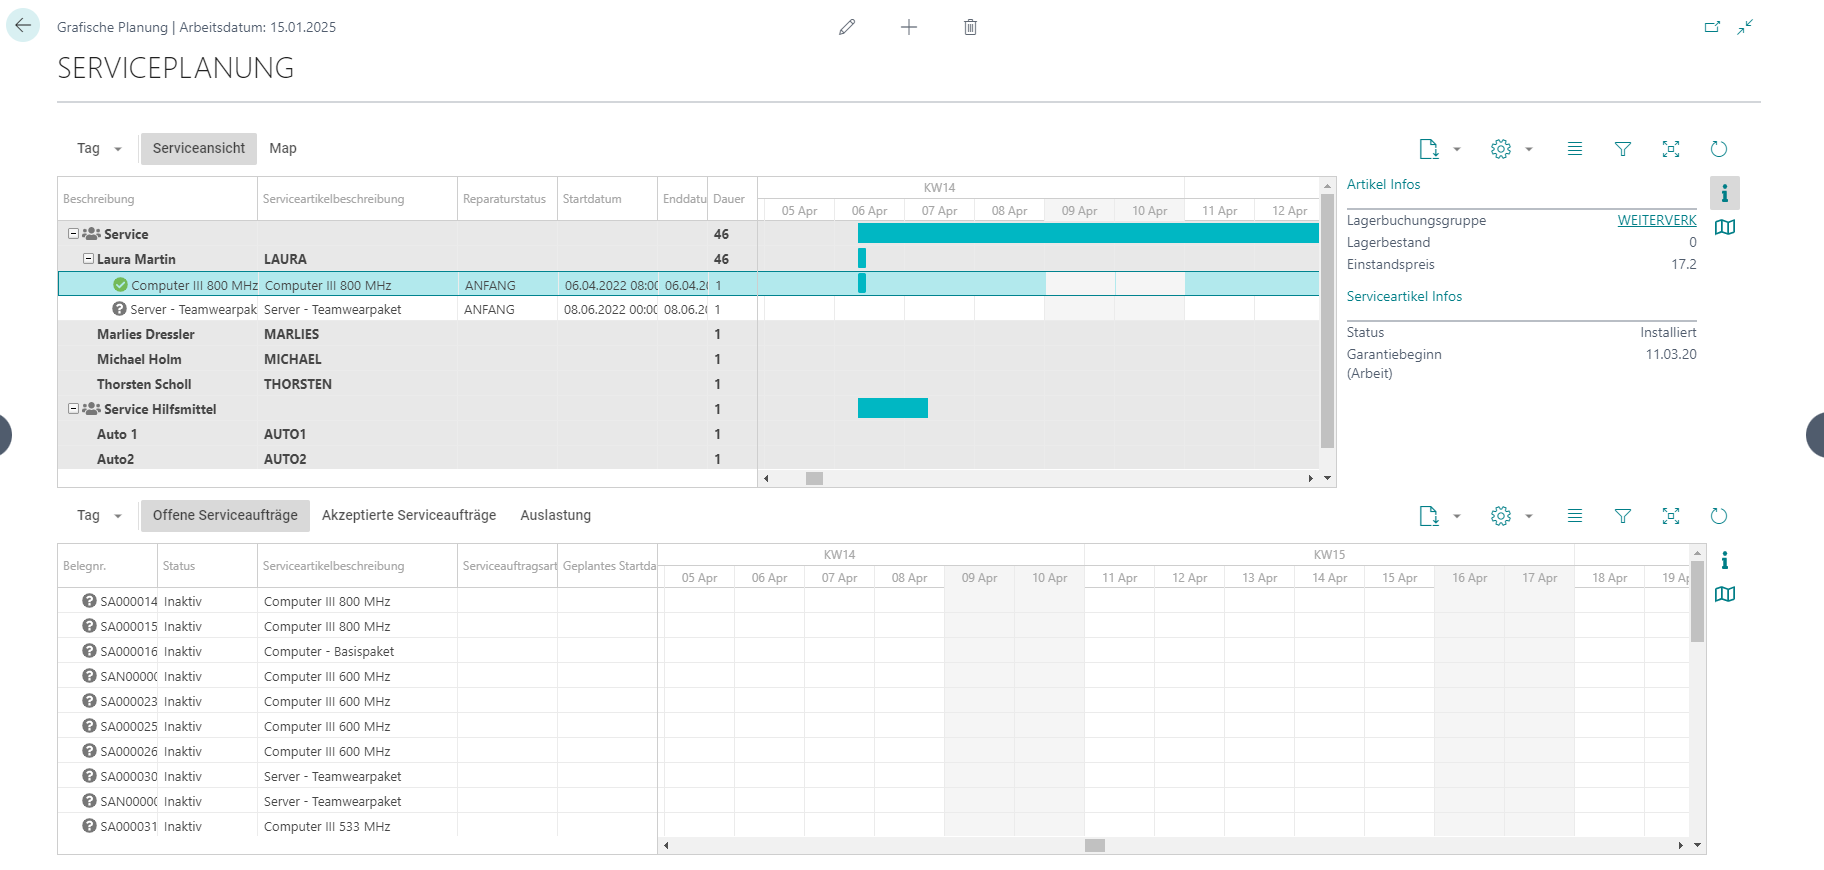Click question mark icon for SA000014
This screenshot has width=1824, height=870.
90,601
